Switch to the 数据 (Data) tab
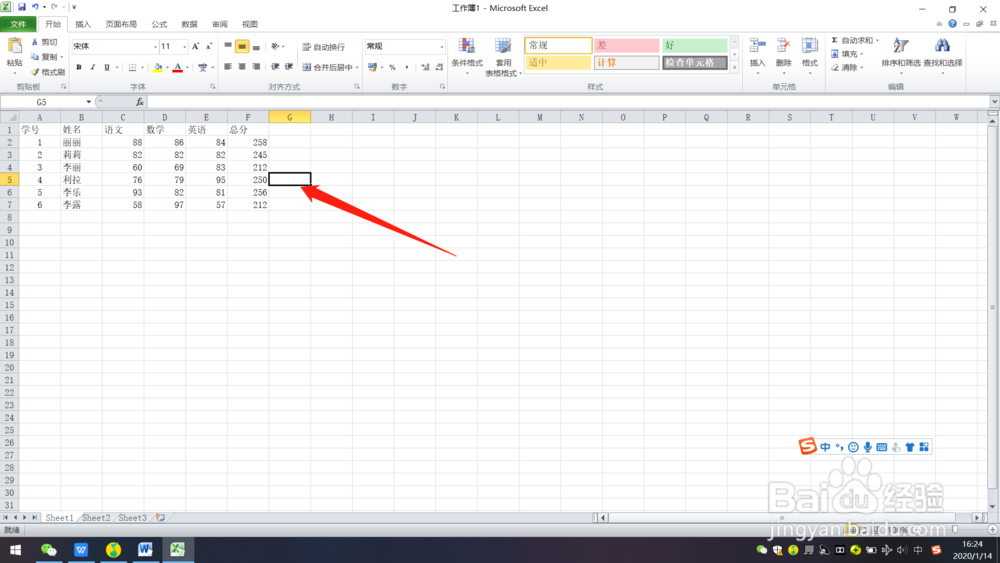 189,24
